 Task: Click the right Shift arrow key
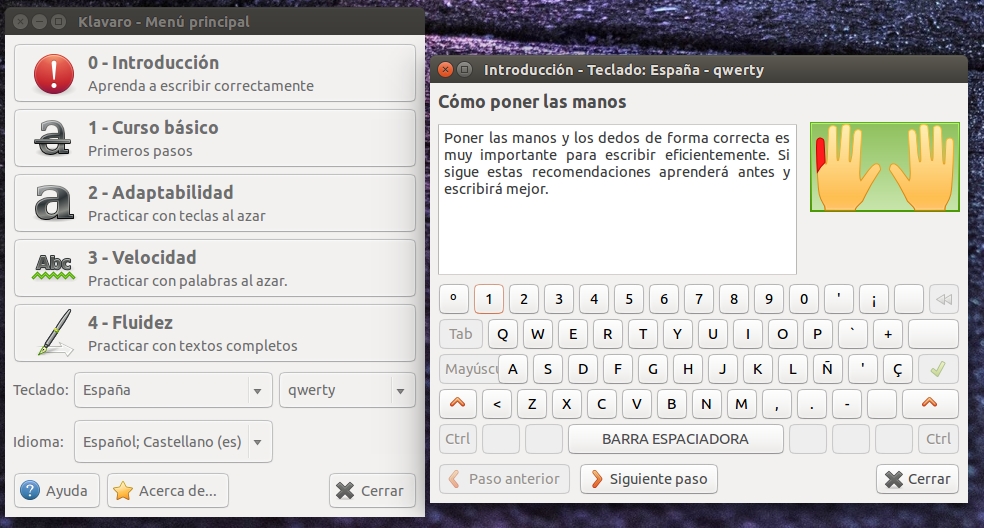pos(930,404)
